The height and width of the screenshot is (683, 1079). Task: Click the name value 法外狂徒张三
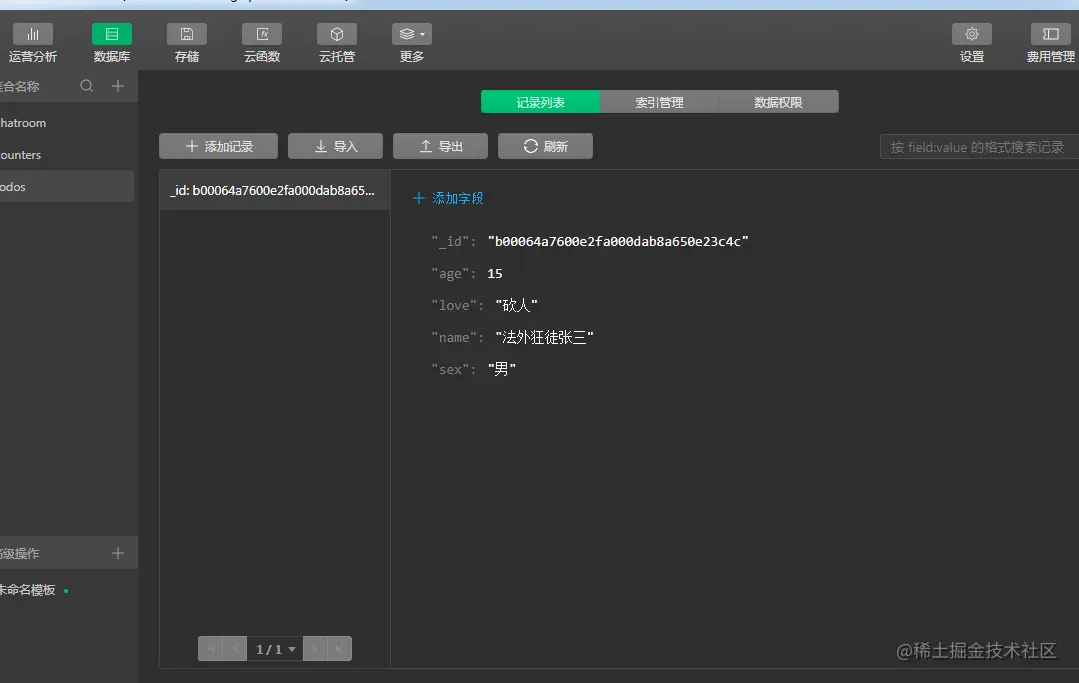coord(544,337)
